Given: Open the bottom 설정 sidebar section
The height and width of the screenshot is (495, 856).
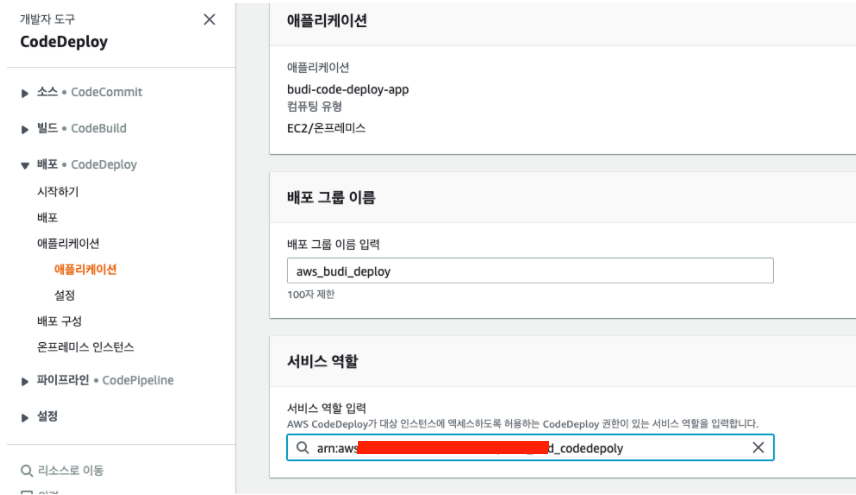Looking at the screenshot, I should [47, 416].
